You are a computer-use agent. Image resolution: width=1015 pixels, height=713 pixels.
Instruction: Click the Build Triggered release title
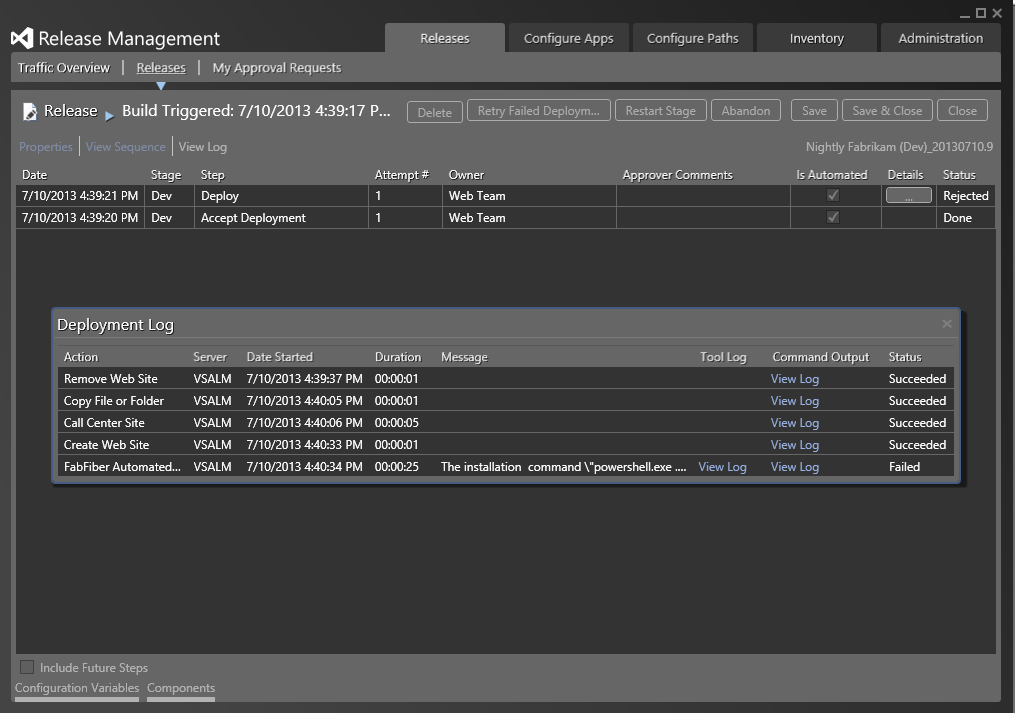[256, 111]
